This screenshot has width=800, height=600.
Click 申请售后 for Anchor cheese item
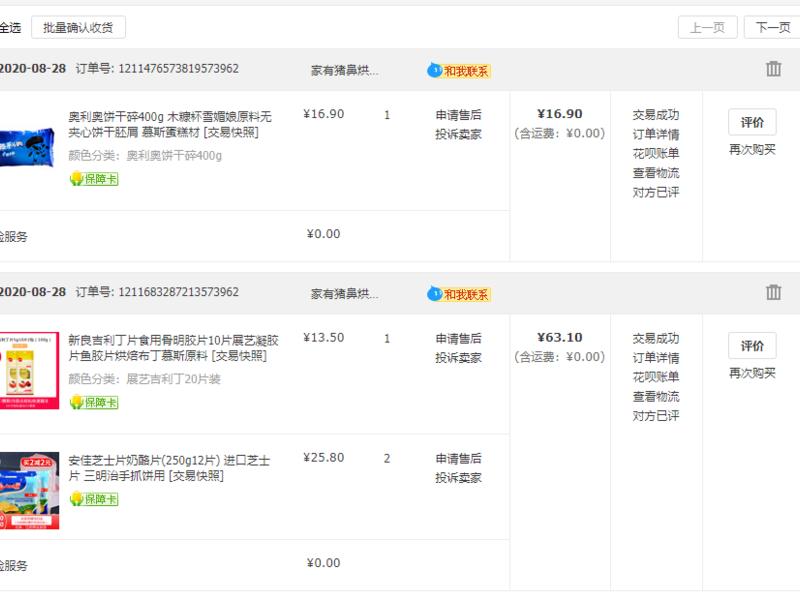pos(458,458)
